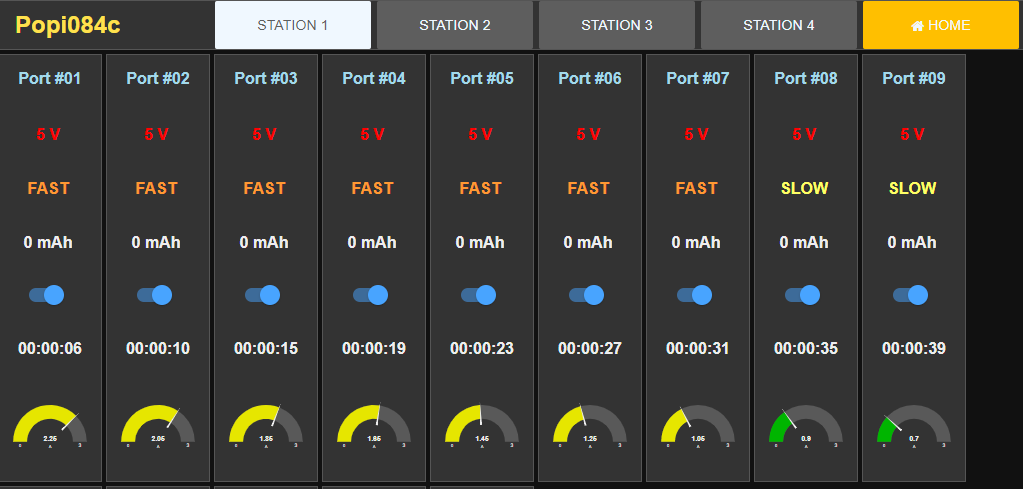1023x489 pixels.
Task: Select the Port #06 gauge dial
Action: coord(590,425)
